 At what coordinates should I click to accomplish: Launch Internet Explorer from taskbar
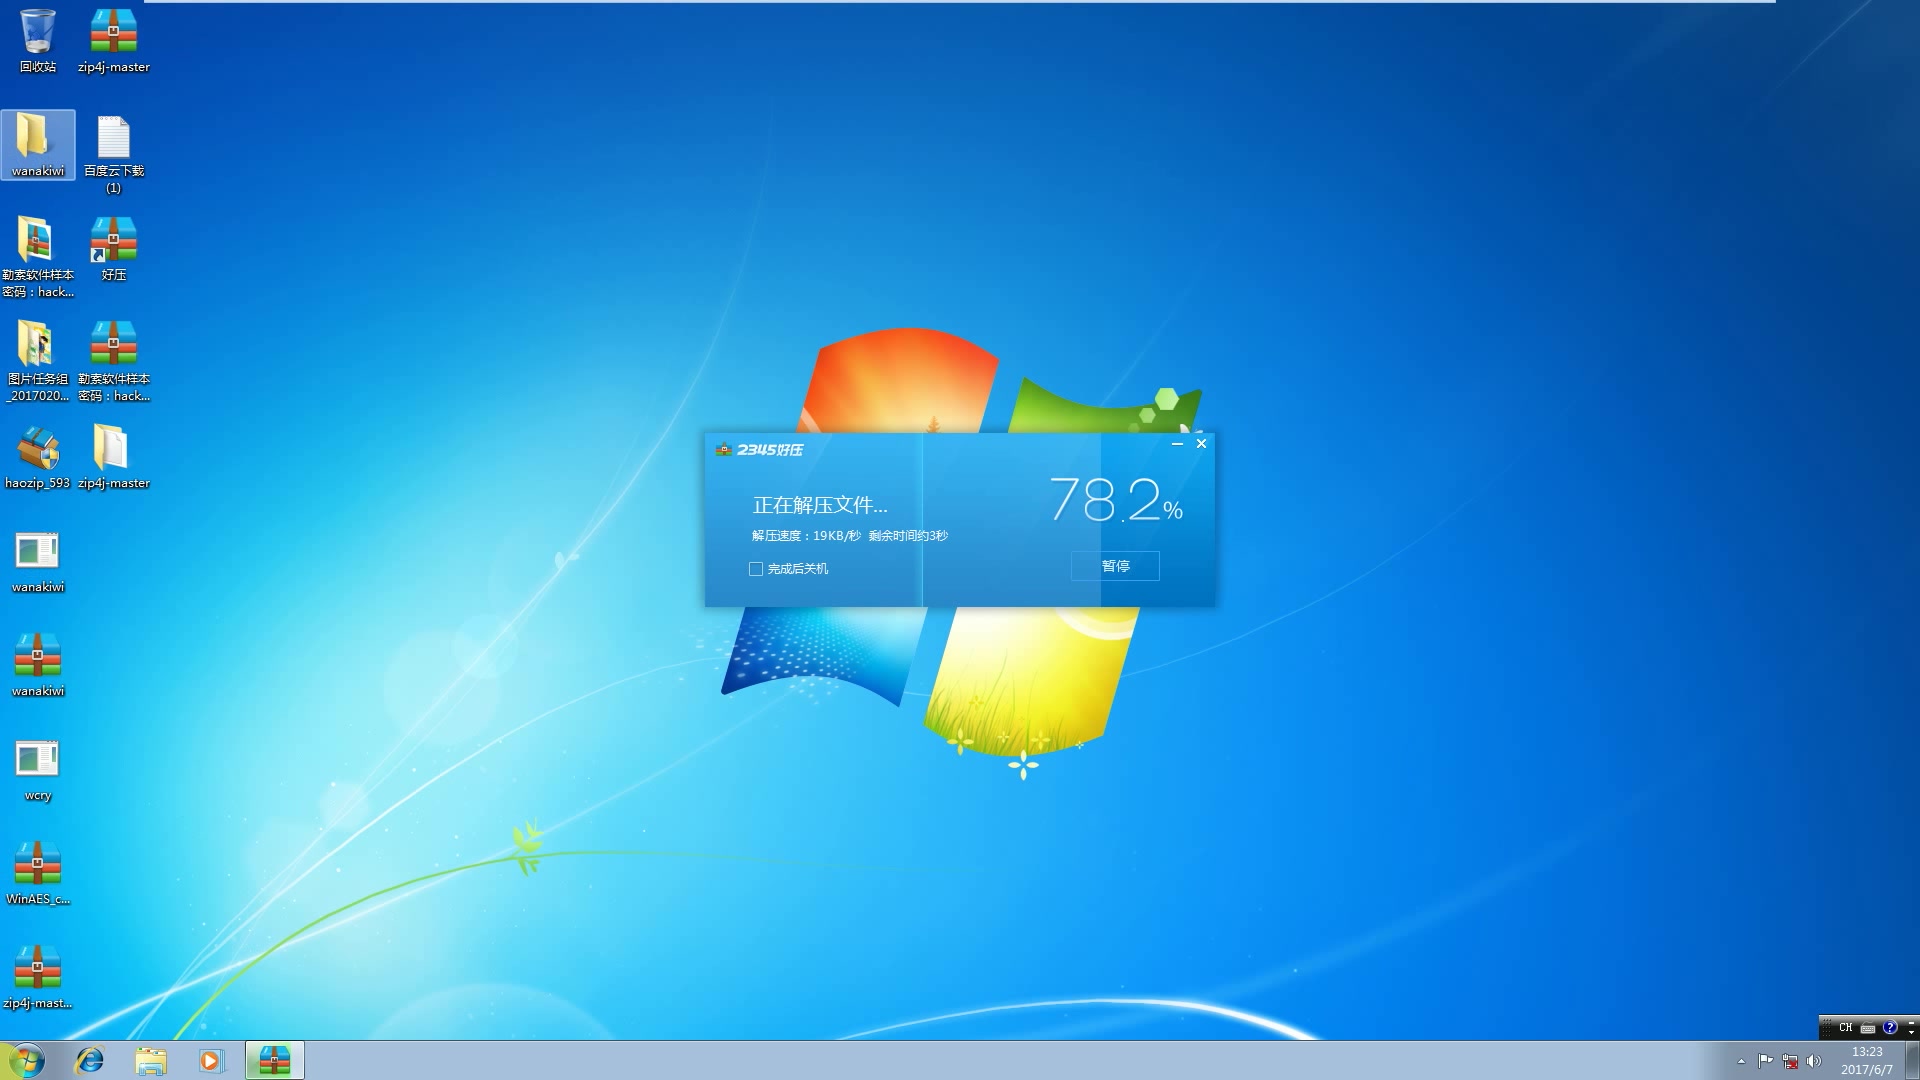point(90,1060)
